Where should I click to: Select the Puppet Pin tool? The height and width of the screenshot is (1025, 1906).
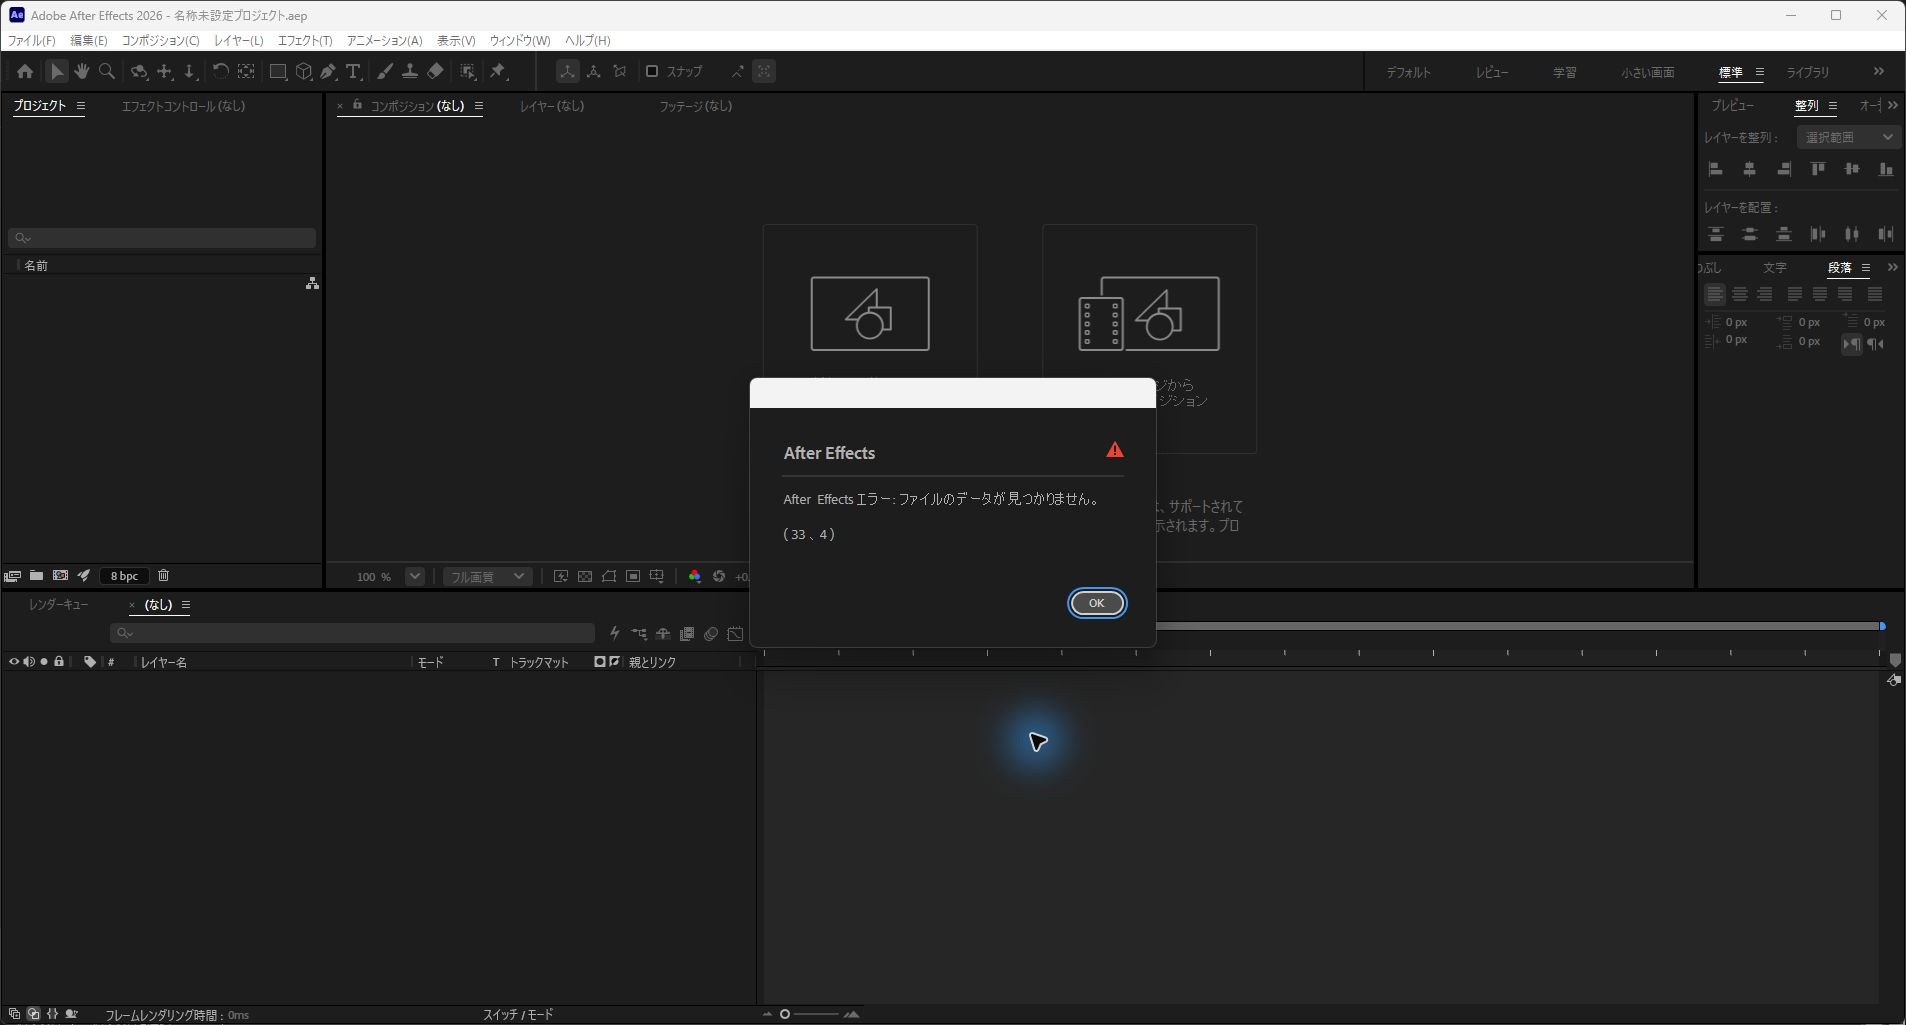click(x=498, y=71)
